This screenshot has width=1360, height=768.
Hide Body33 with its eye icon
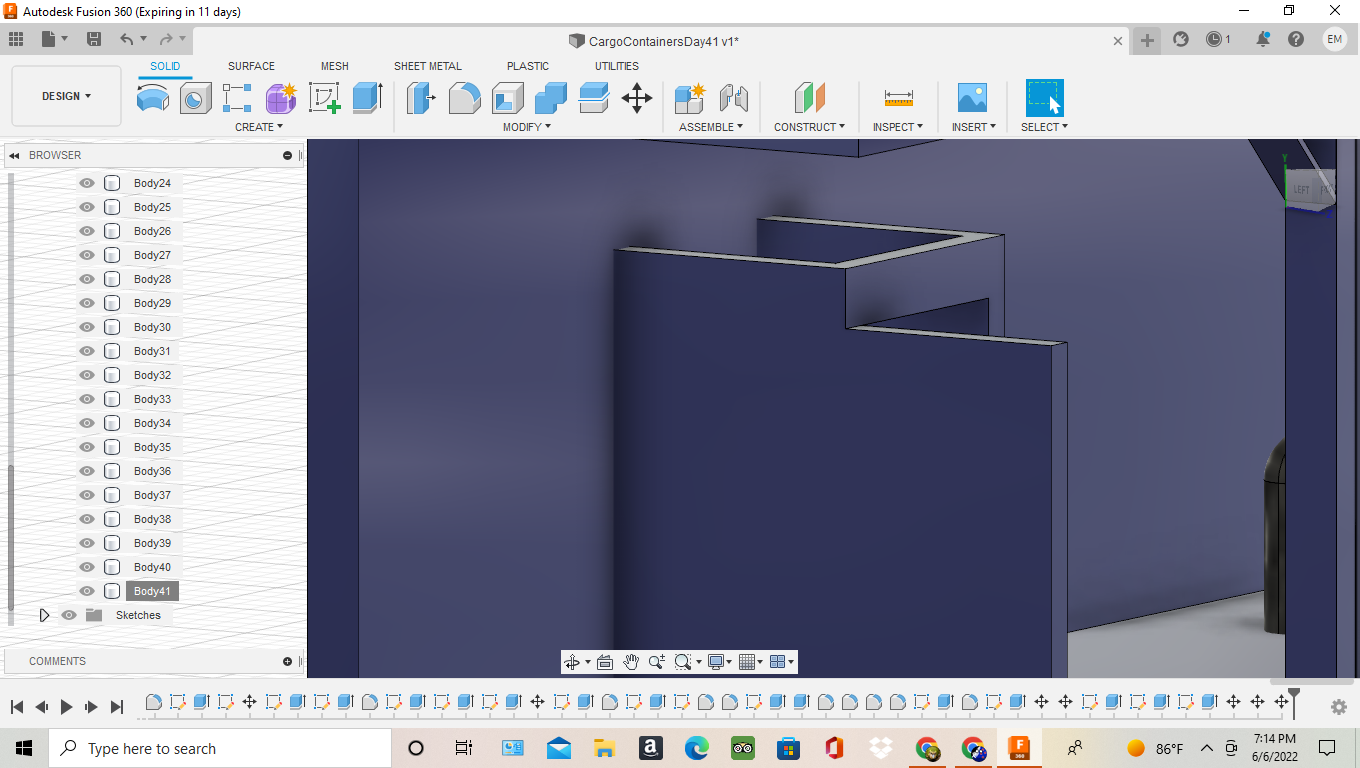[x=87, y=399]
